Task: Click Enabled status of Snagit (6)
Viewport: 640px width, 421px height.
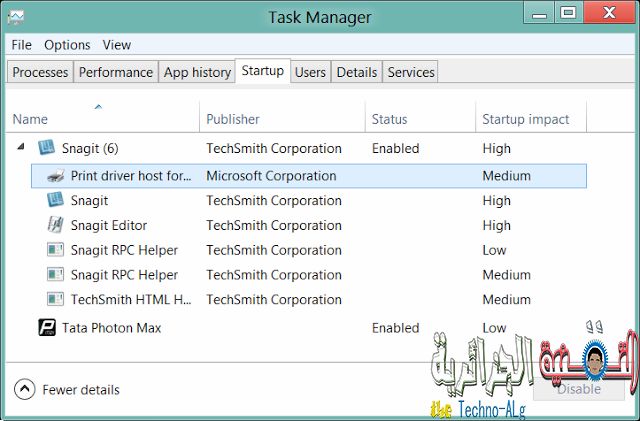Action: click(x=395, y=148)
